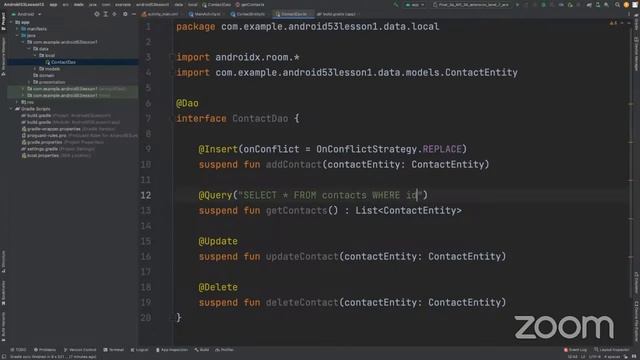Run the app with the play icon
This screenshot has width=640, height=360.
click(517, 5)
